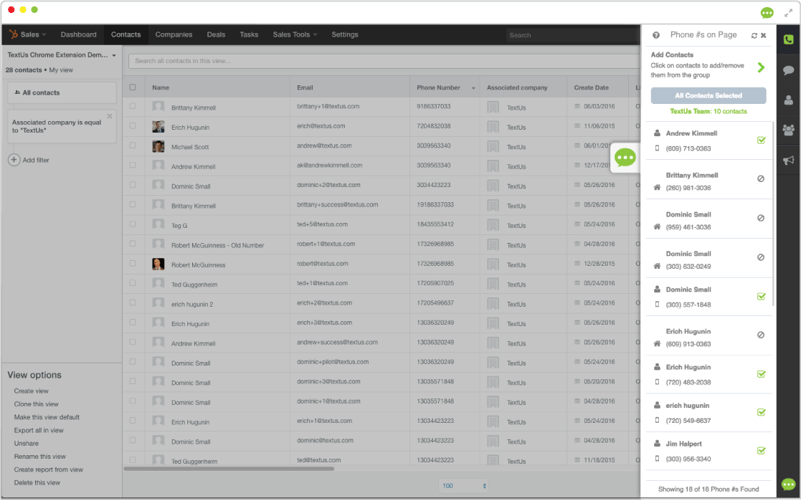Click Robert McGuinness's profile photo

pos(158,264)
